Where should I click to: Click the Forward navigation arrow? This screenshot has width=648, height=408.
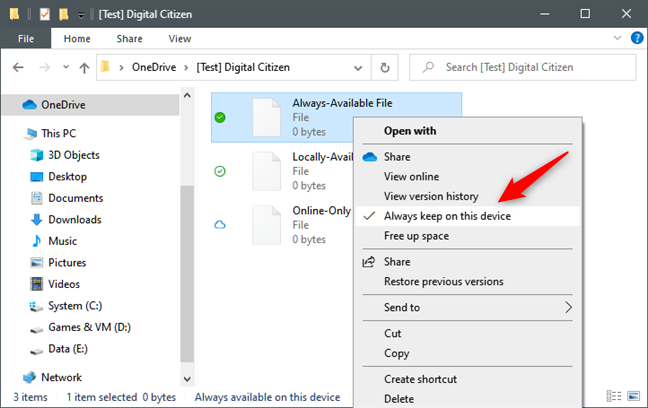tap(44, 67)
